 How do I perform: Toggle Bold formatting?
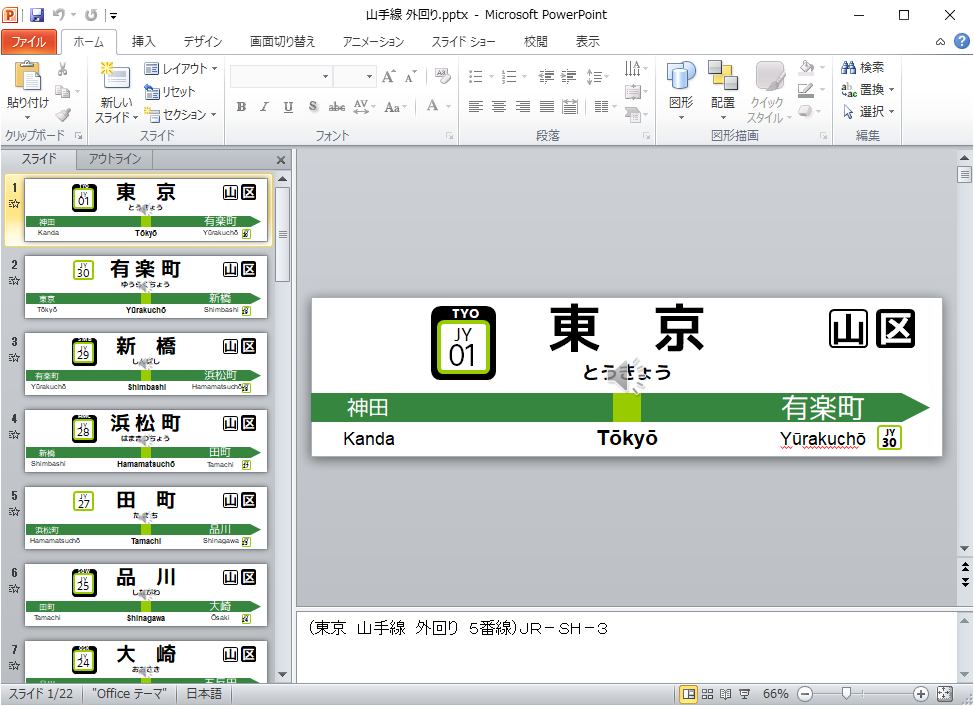point(242,107)
